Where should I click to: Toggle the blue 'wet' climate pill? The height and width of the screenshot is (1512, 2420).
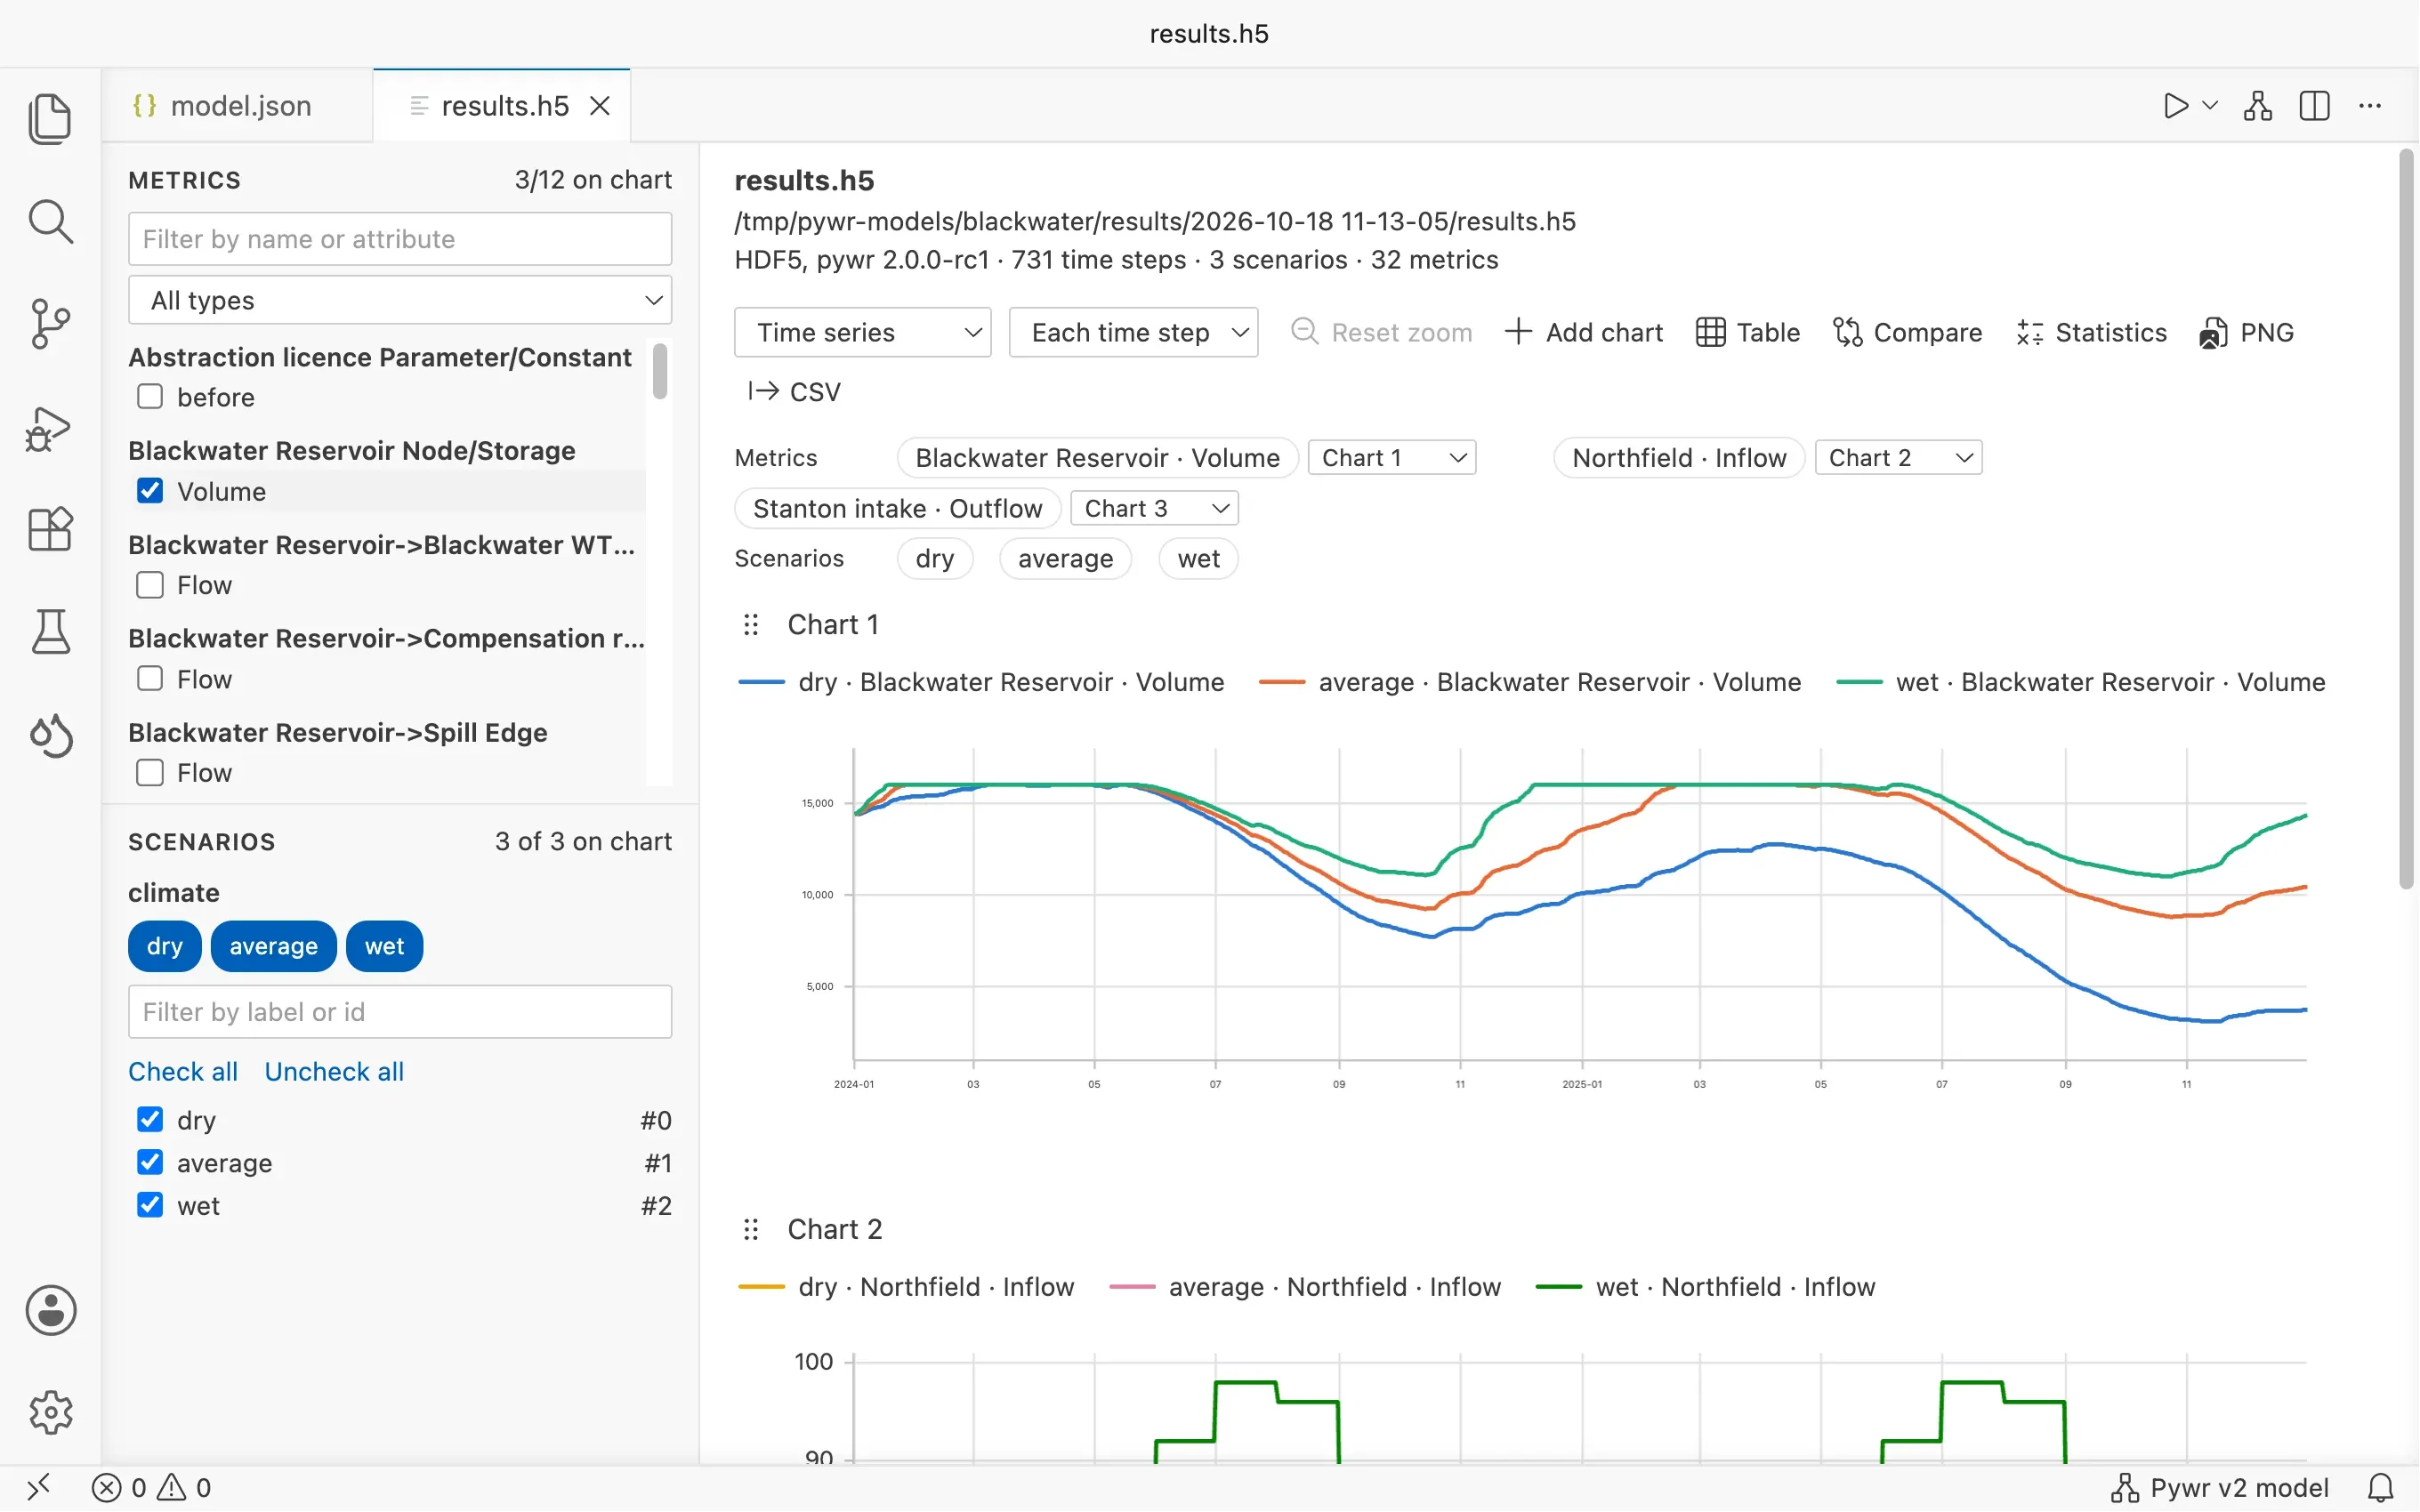click(384, 946)
